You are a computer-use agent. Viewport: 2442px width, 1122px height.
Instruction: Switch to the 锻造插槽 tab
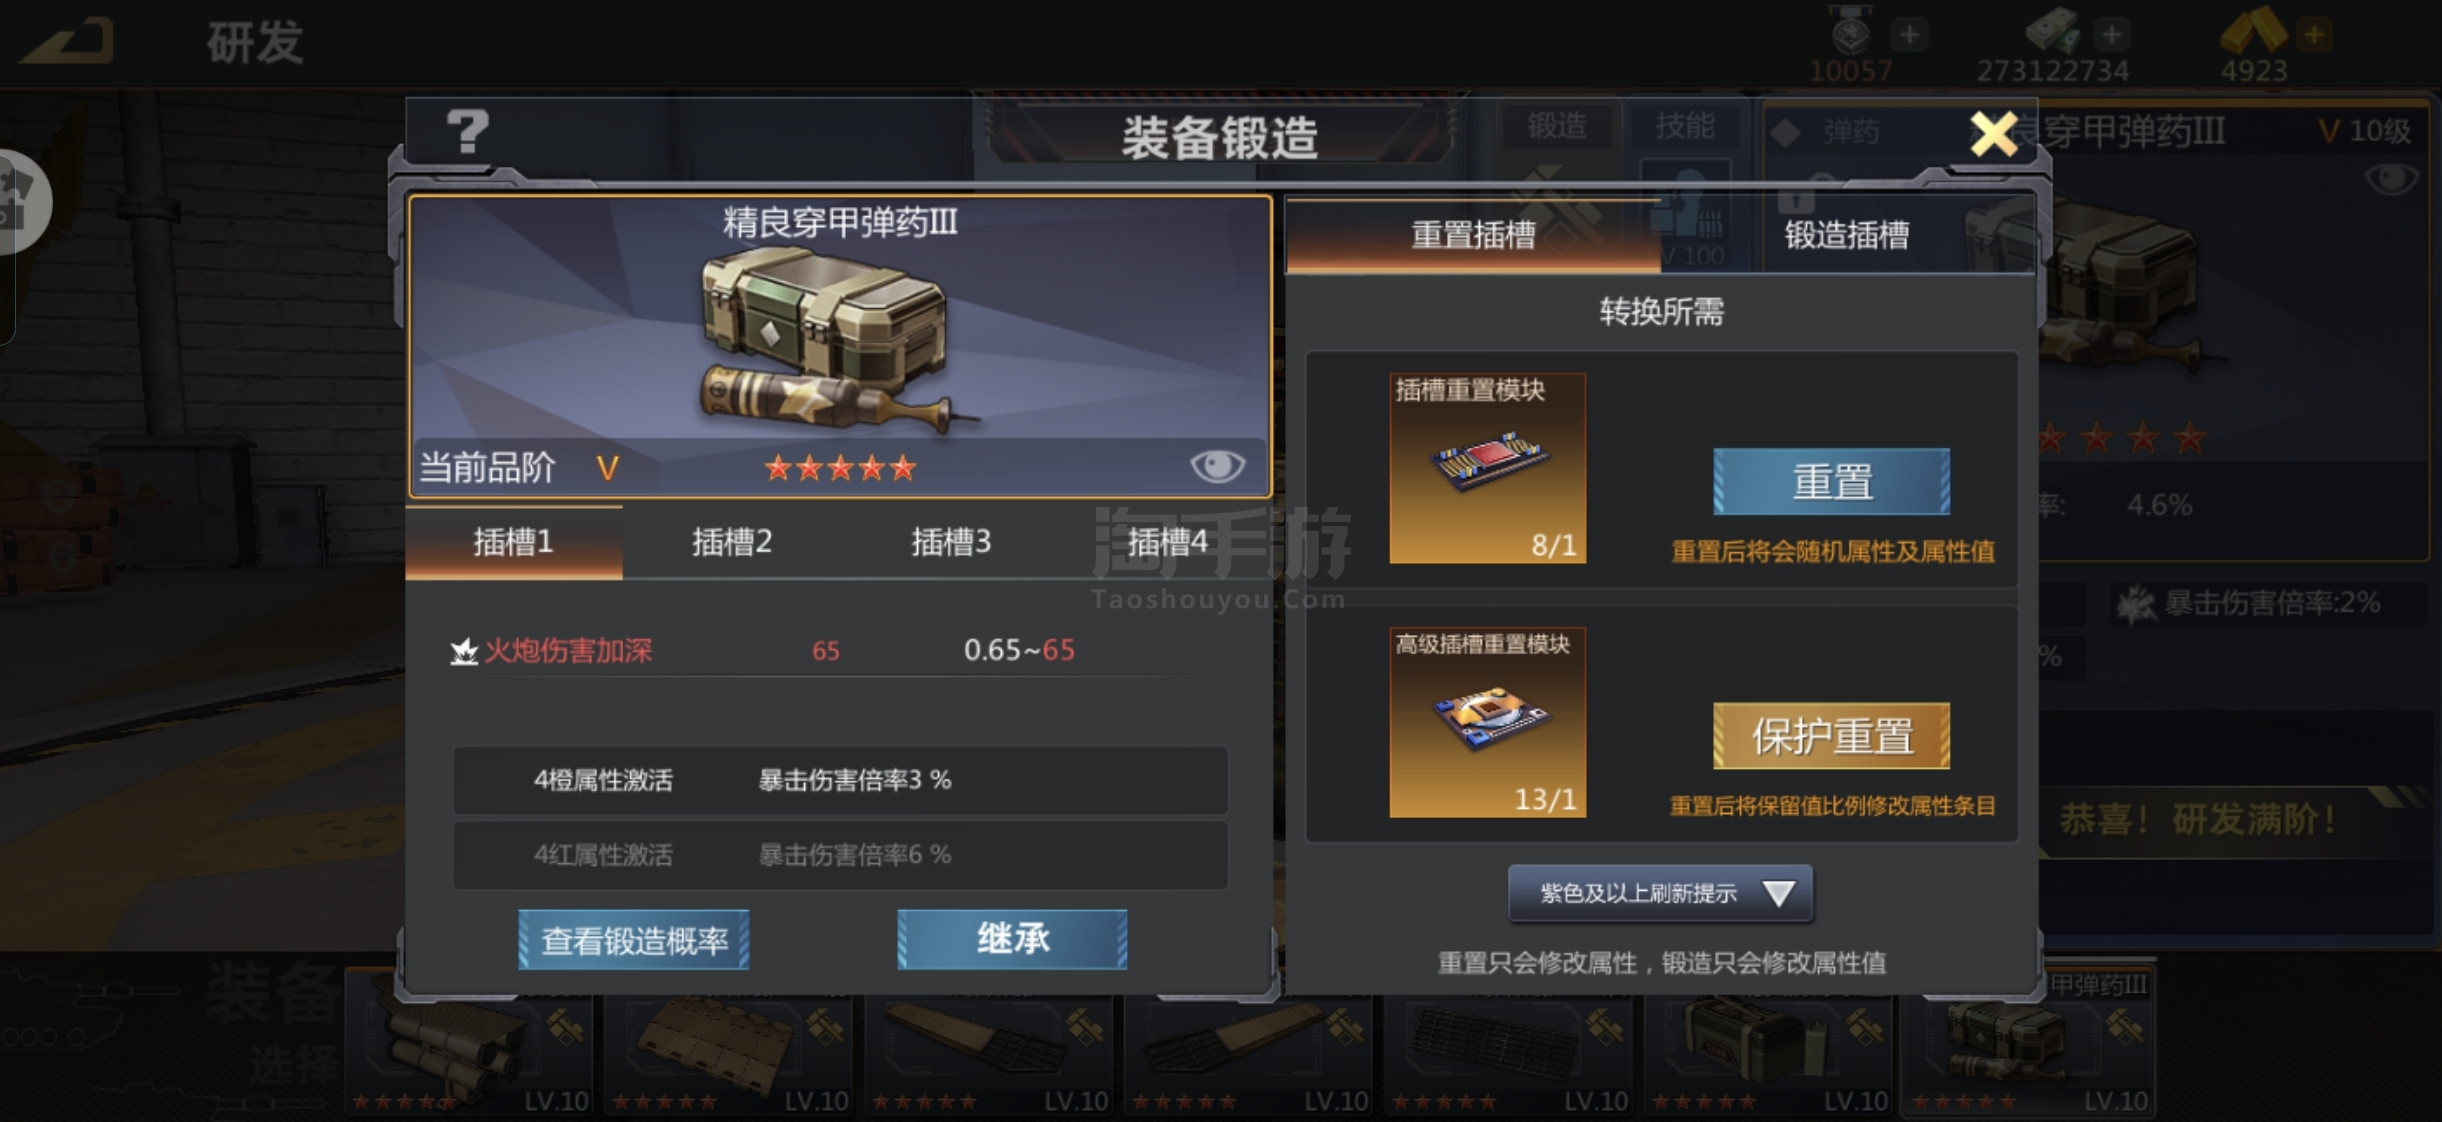coord(1846,235)
